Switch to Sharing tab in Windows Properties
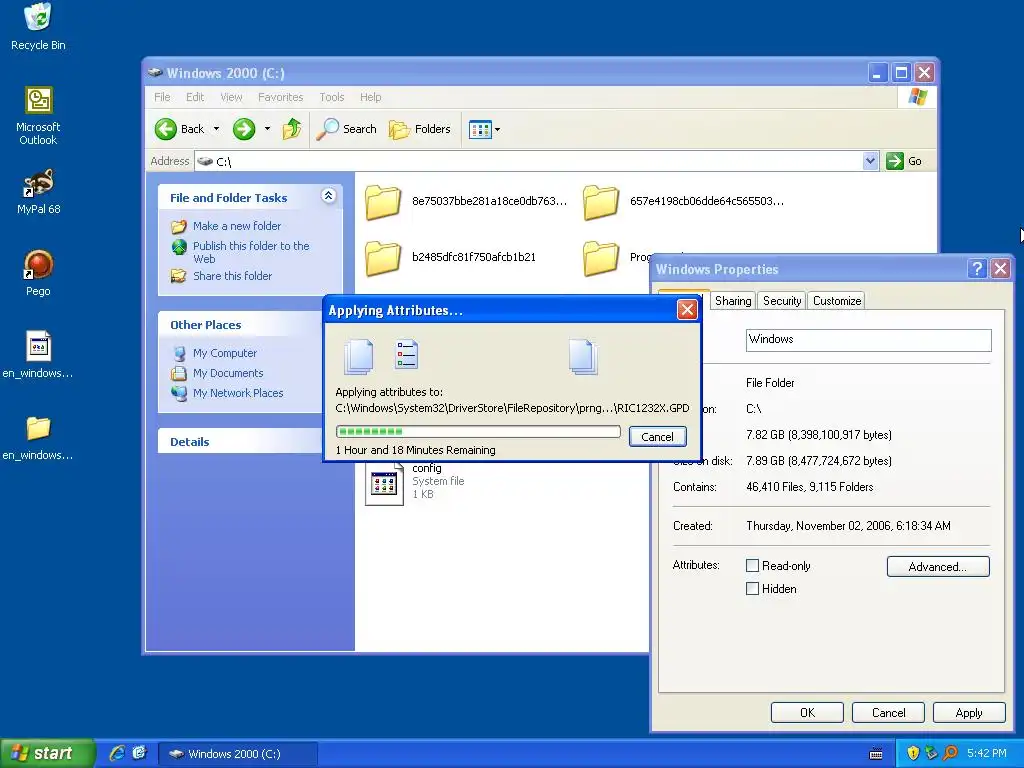1024x768 pixels. pos(733,300)
